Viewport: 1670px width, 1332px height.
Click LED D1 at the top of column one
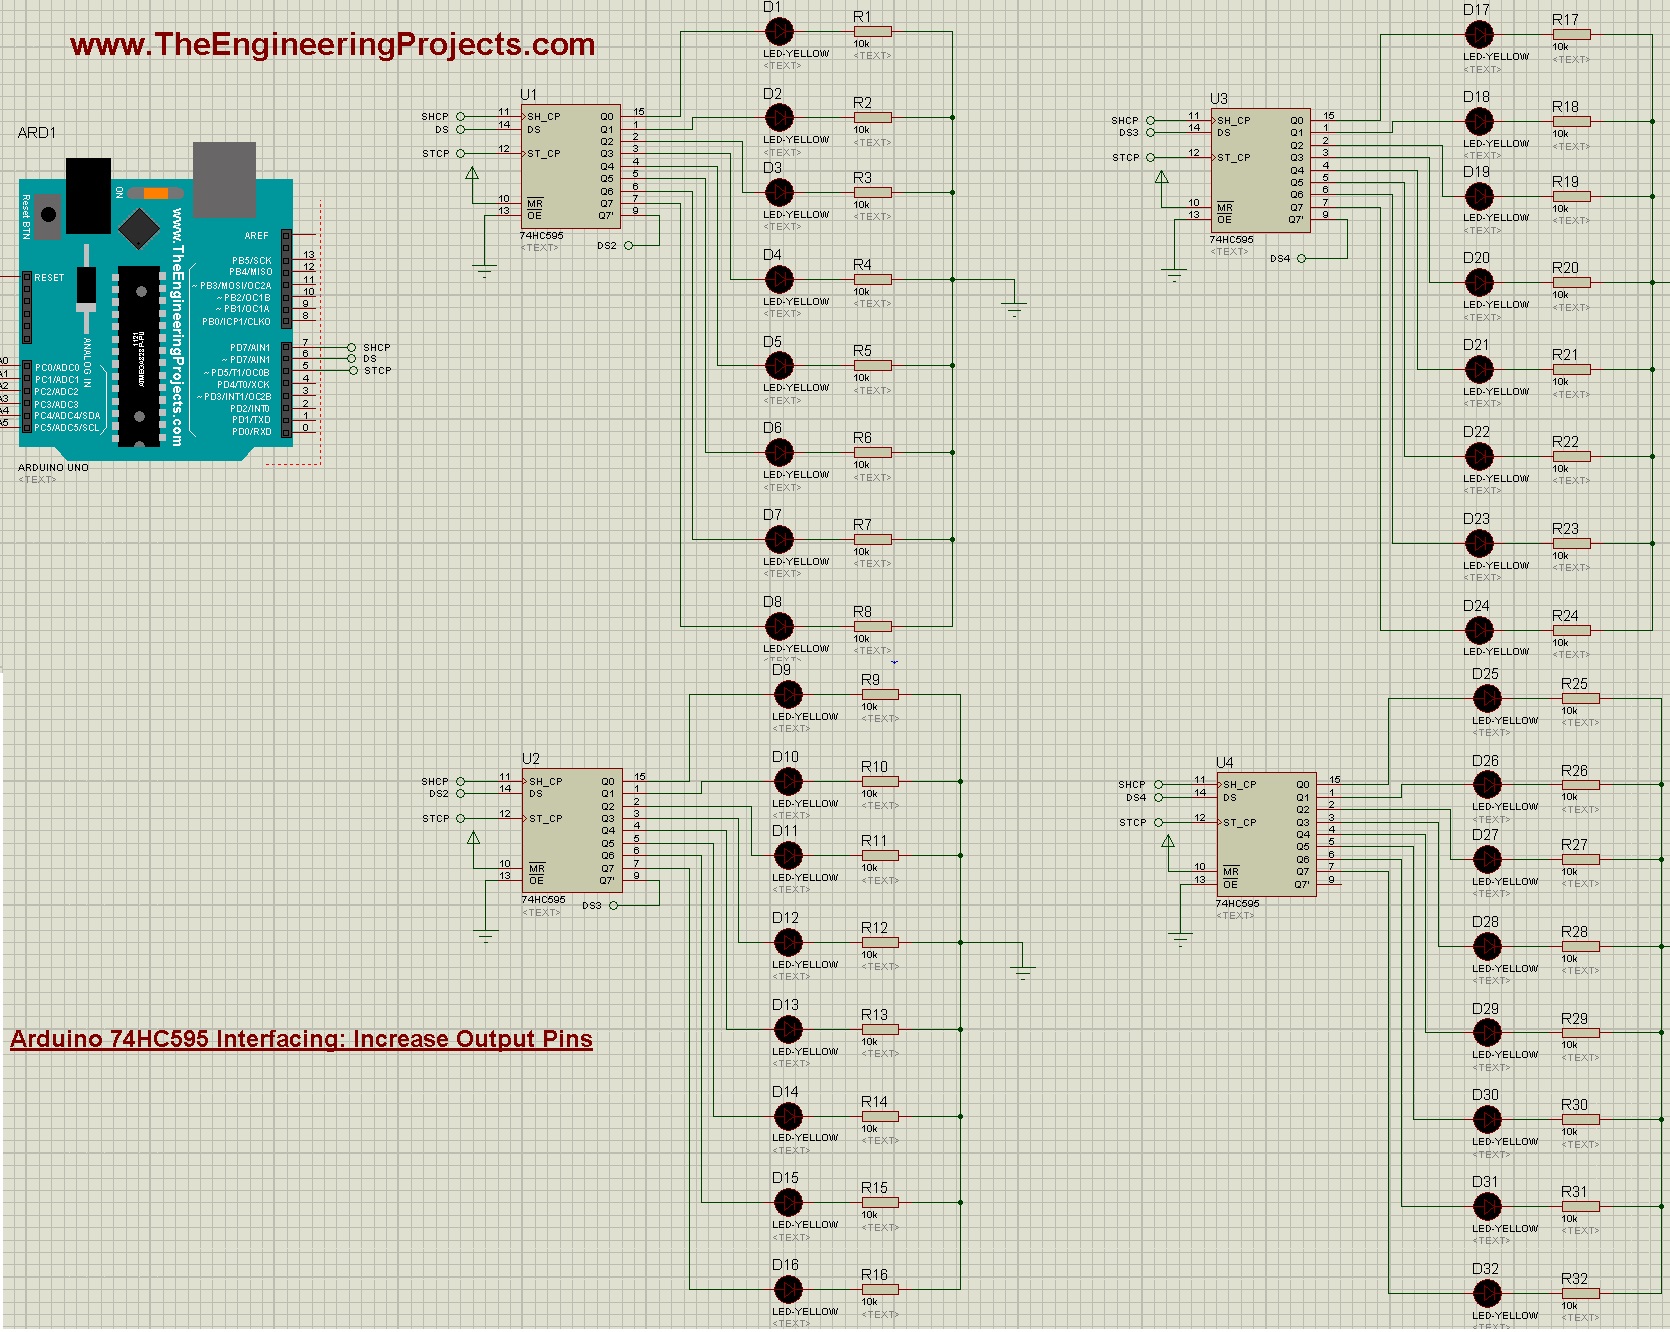[779, 32]
